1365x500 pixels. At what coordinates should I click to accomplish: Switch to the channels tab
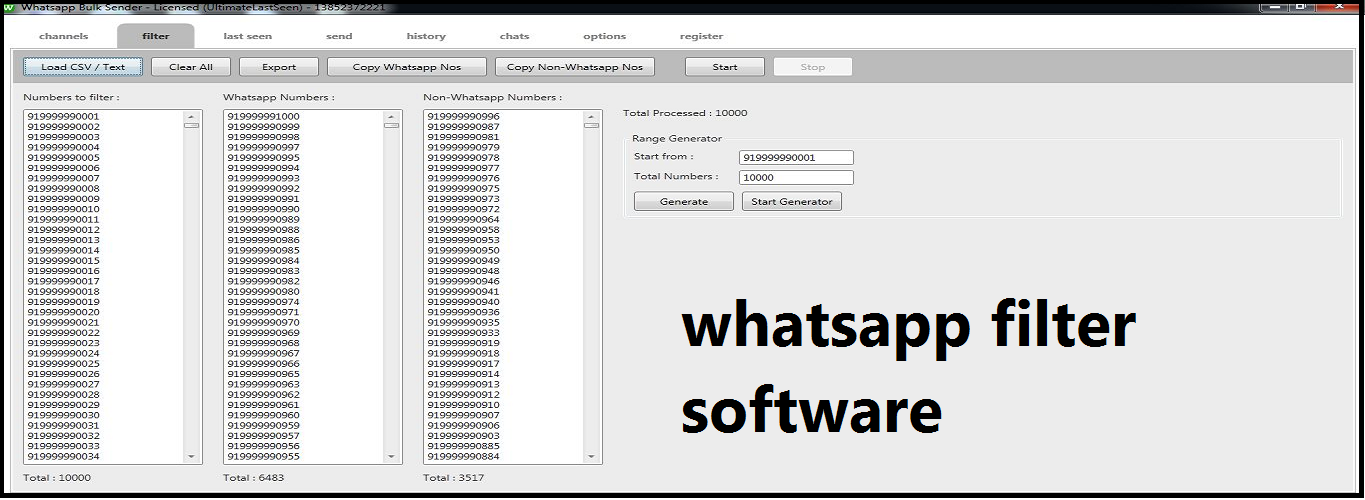tap(64, 36)
